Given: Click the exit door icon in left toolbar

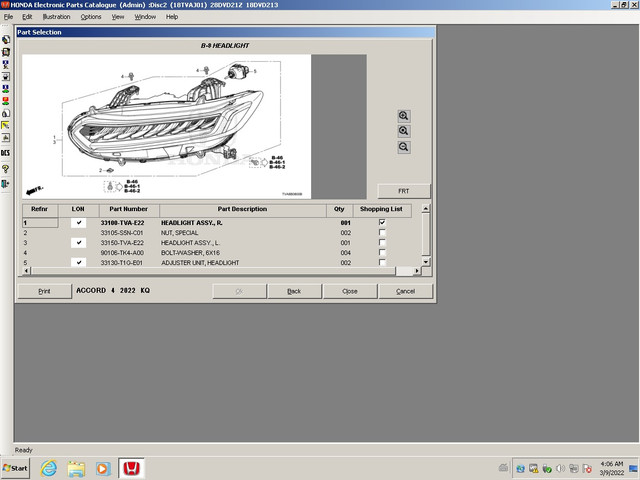Looking at the screenshot, I should point(5,184).
